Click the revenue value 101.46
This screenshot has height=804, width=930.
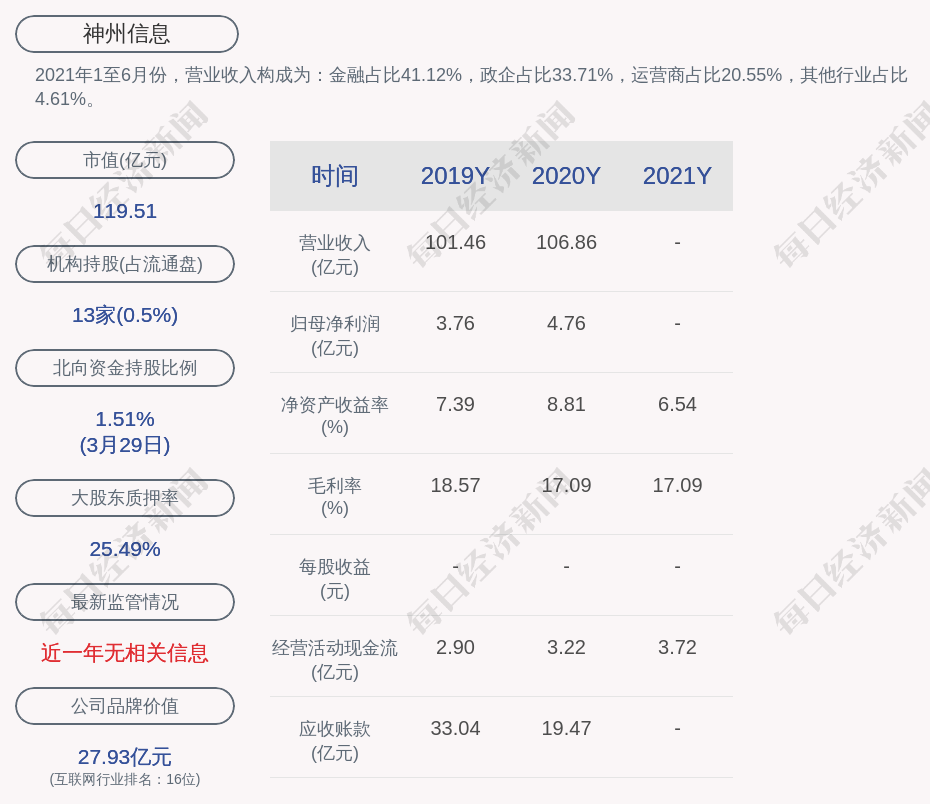[455, 243]
